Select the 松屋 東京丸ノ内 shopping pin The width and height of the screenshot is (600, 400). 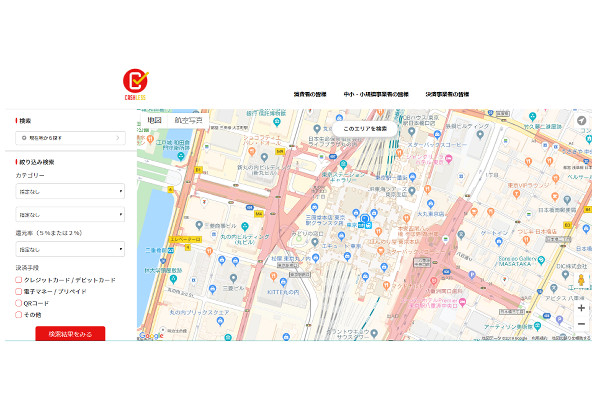[316, 258]
